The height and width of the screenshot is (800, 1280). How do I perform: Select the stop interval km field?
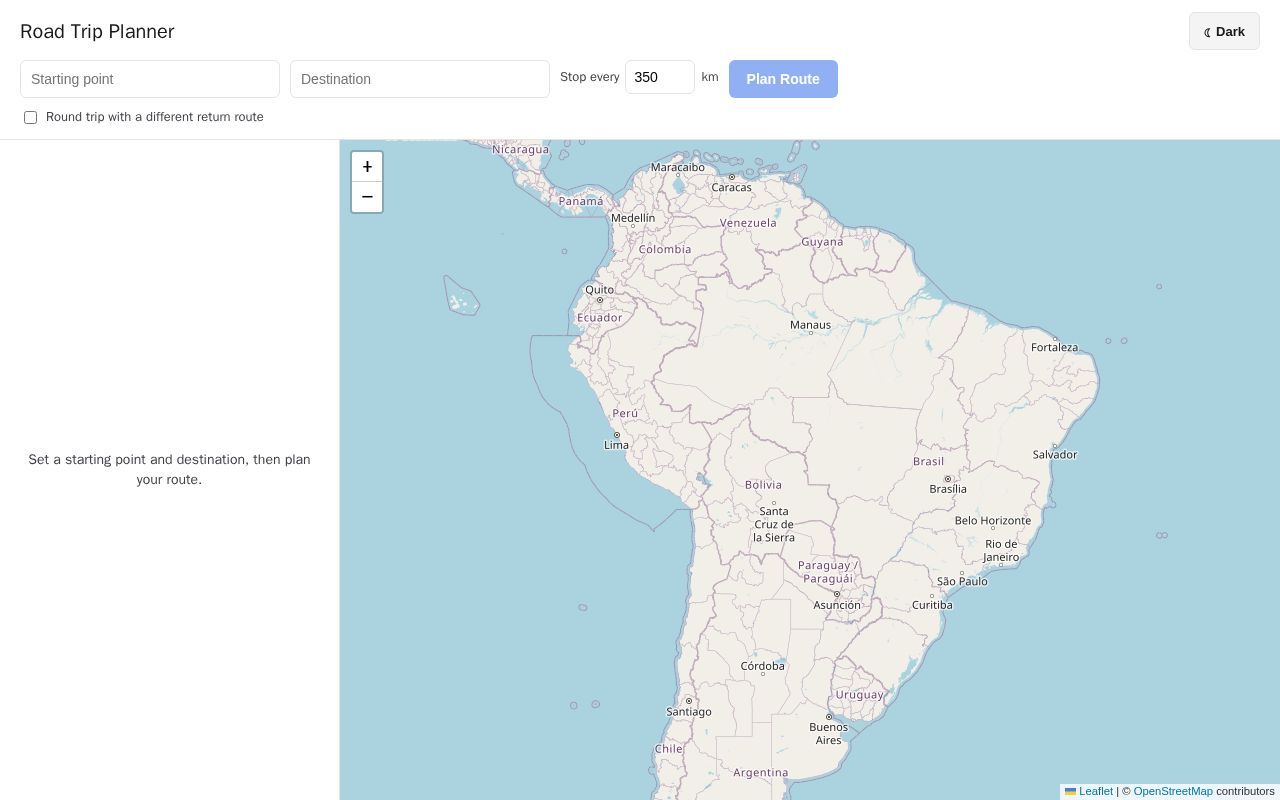click(660, 77)
